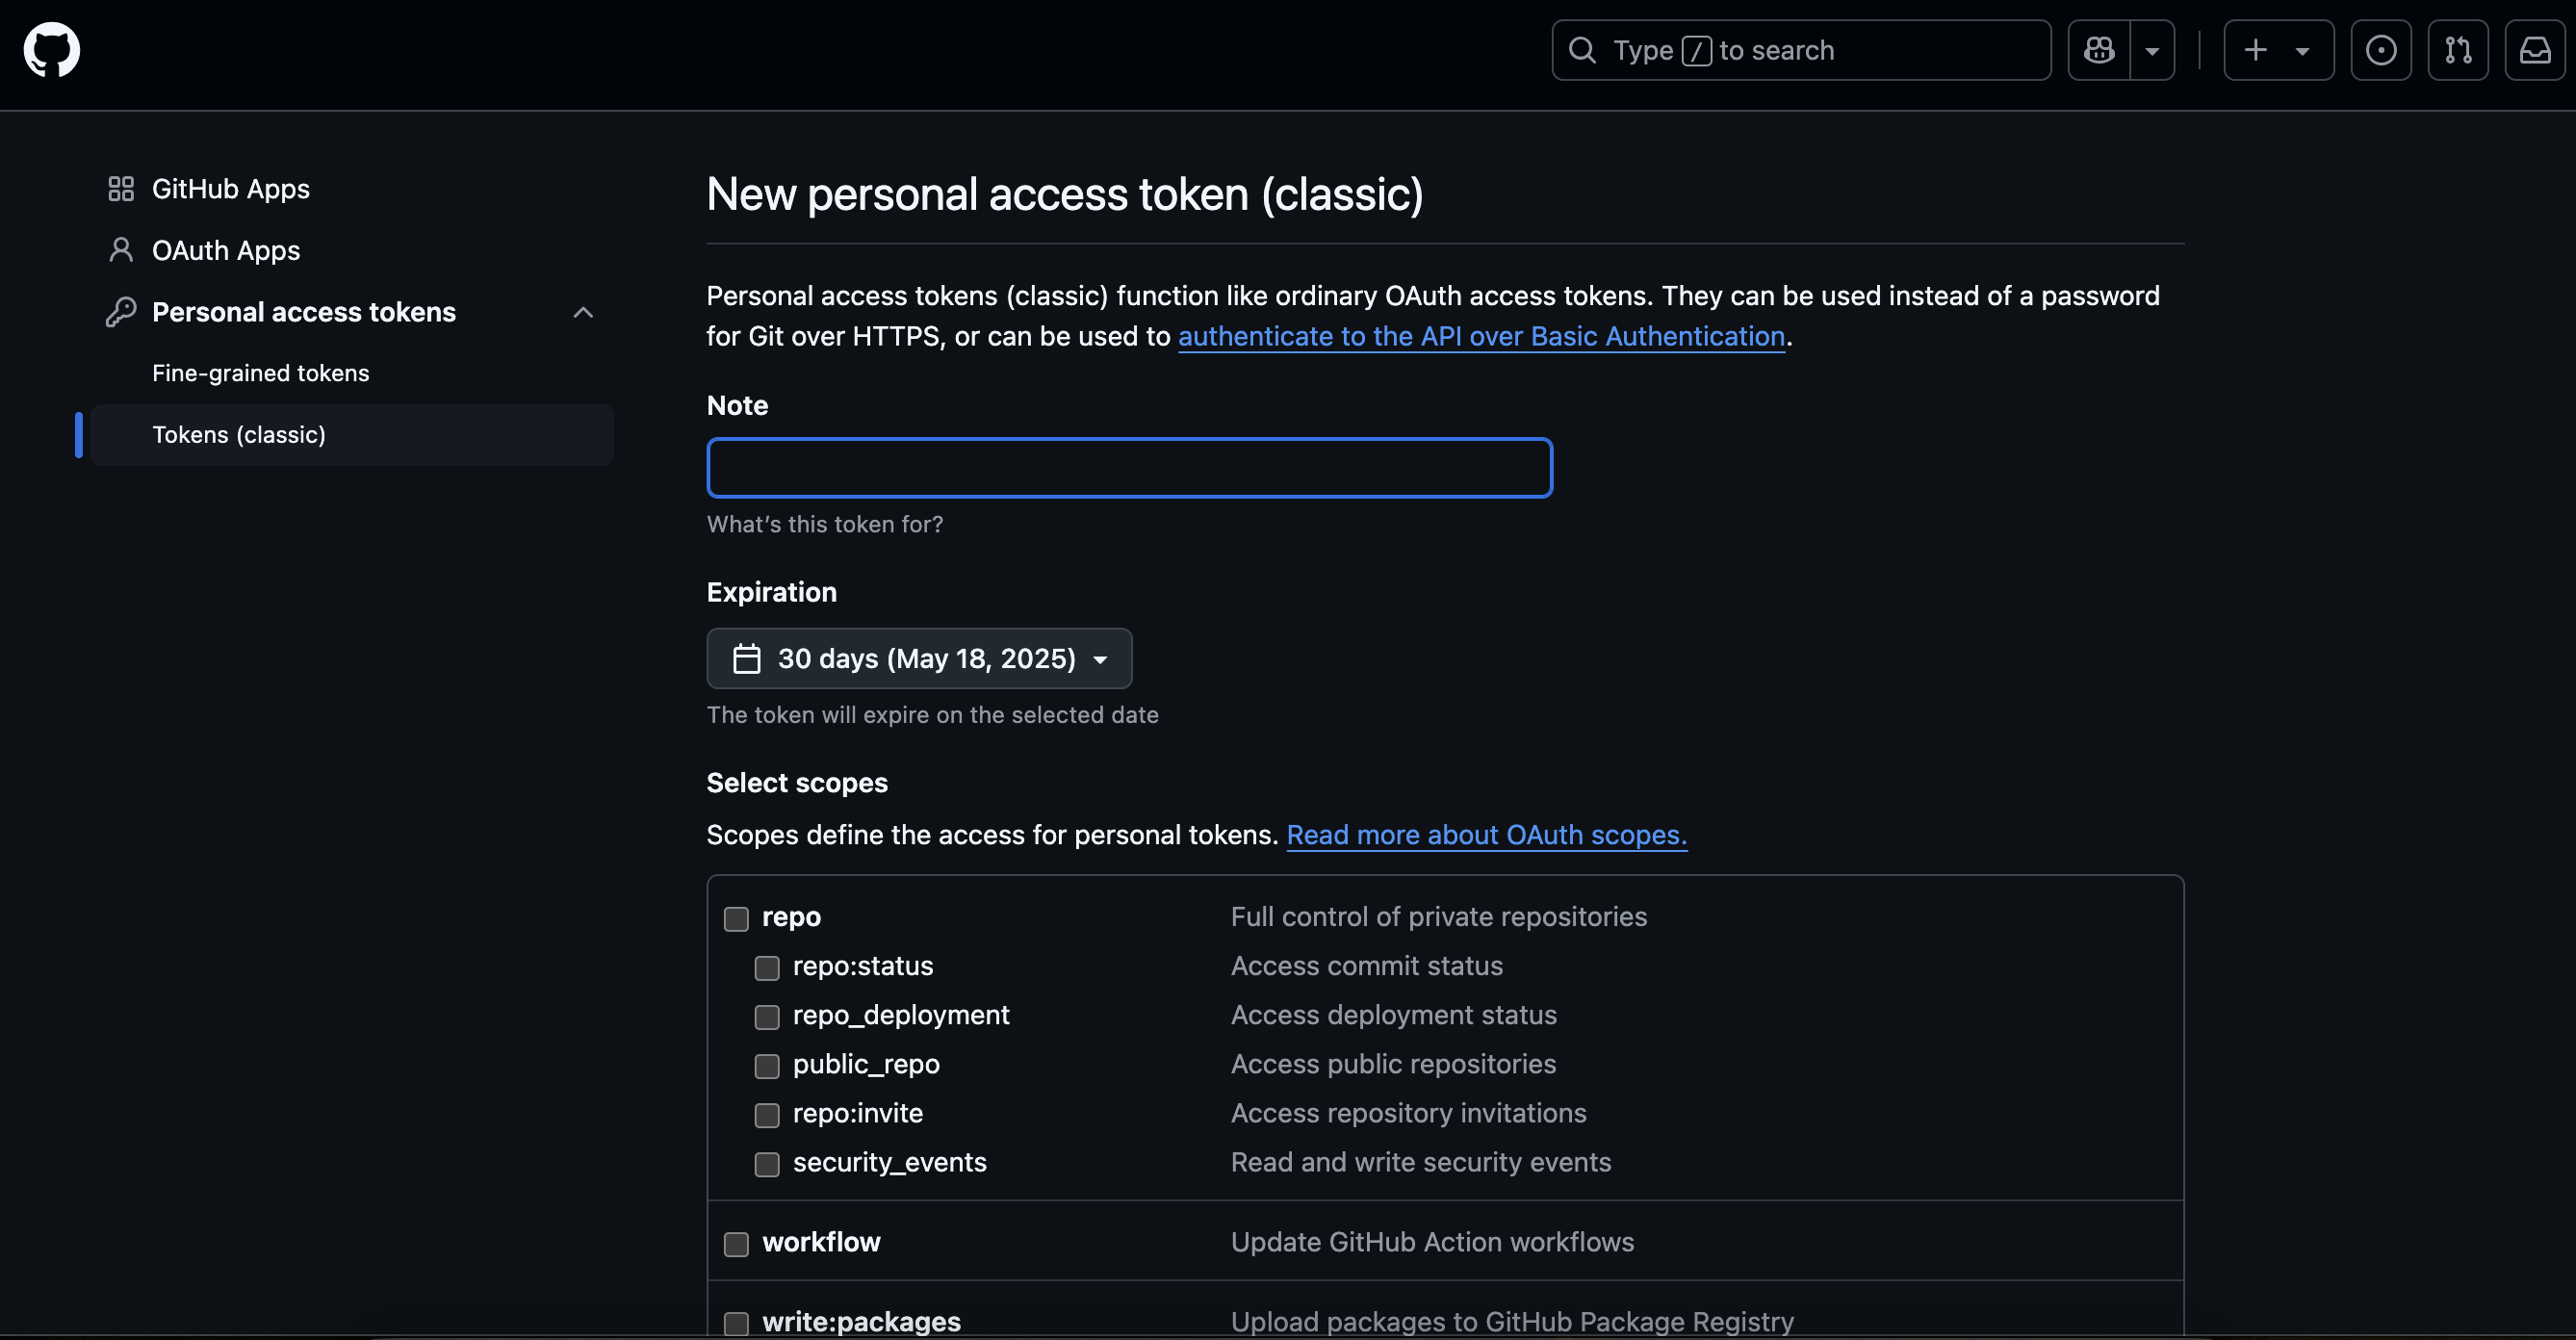The width and height of the screenshot is (2576, 1340).
Task: Go to Fine-grained tokens
Action: coord(261,373)
